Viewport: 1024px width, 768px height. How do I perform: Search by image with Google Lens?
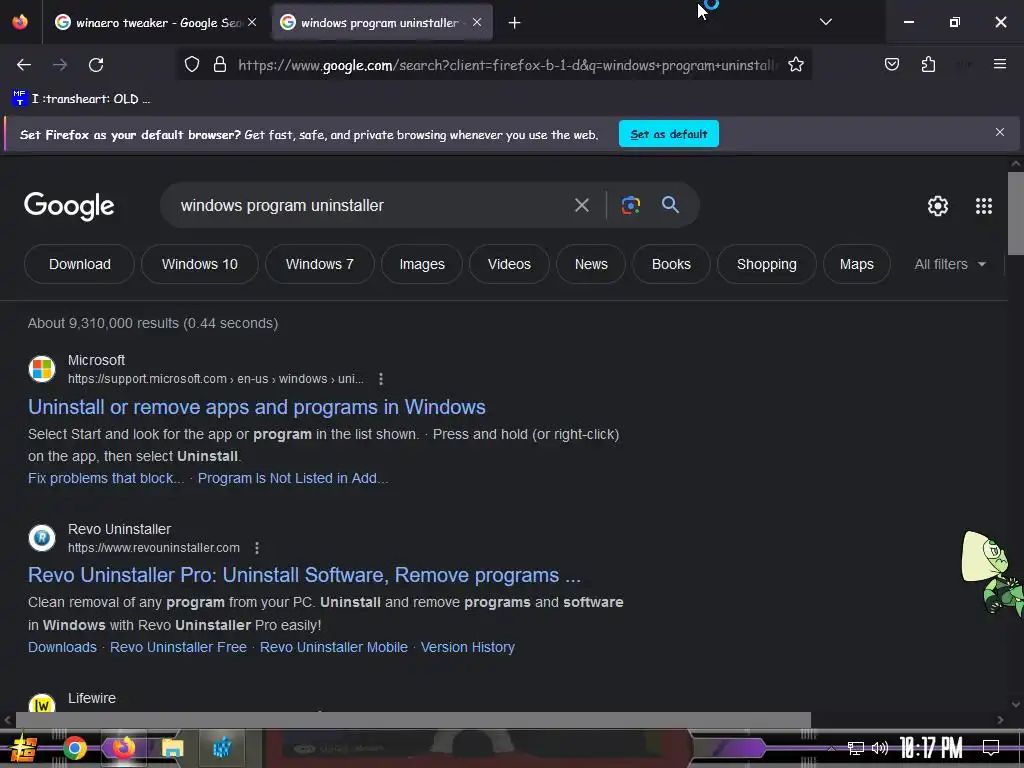click(x=630, y=205)
